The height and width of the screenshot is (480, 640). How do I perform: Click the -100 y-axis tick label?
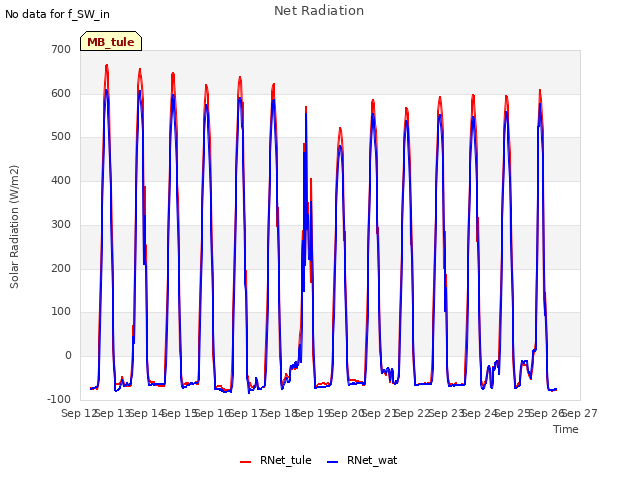[x=59, y=399]
